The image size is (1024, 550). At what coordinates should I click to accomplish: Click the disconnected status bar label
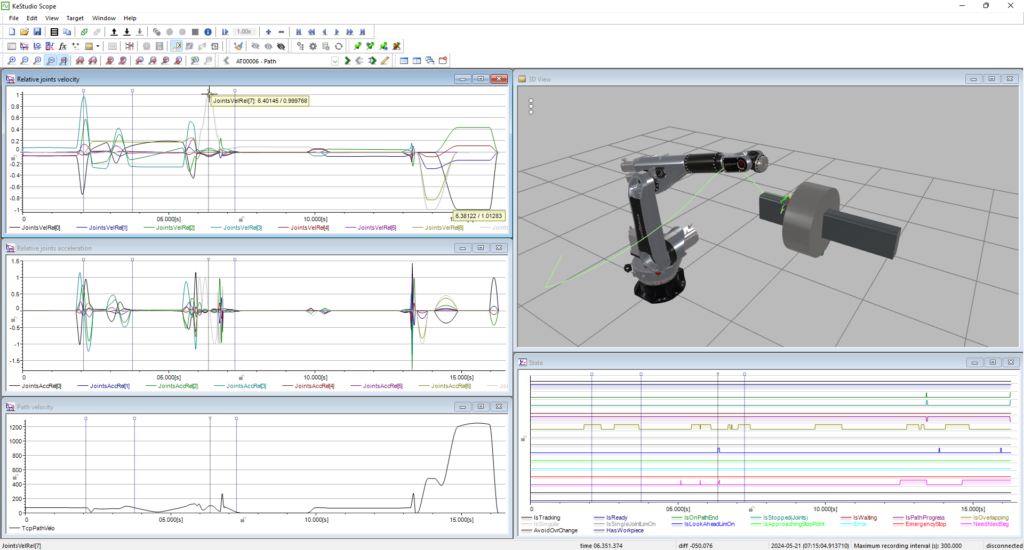point(1004,545)
